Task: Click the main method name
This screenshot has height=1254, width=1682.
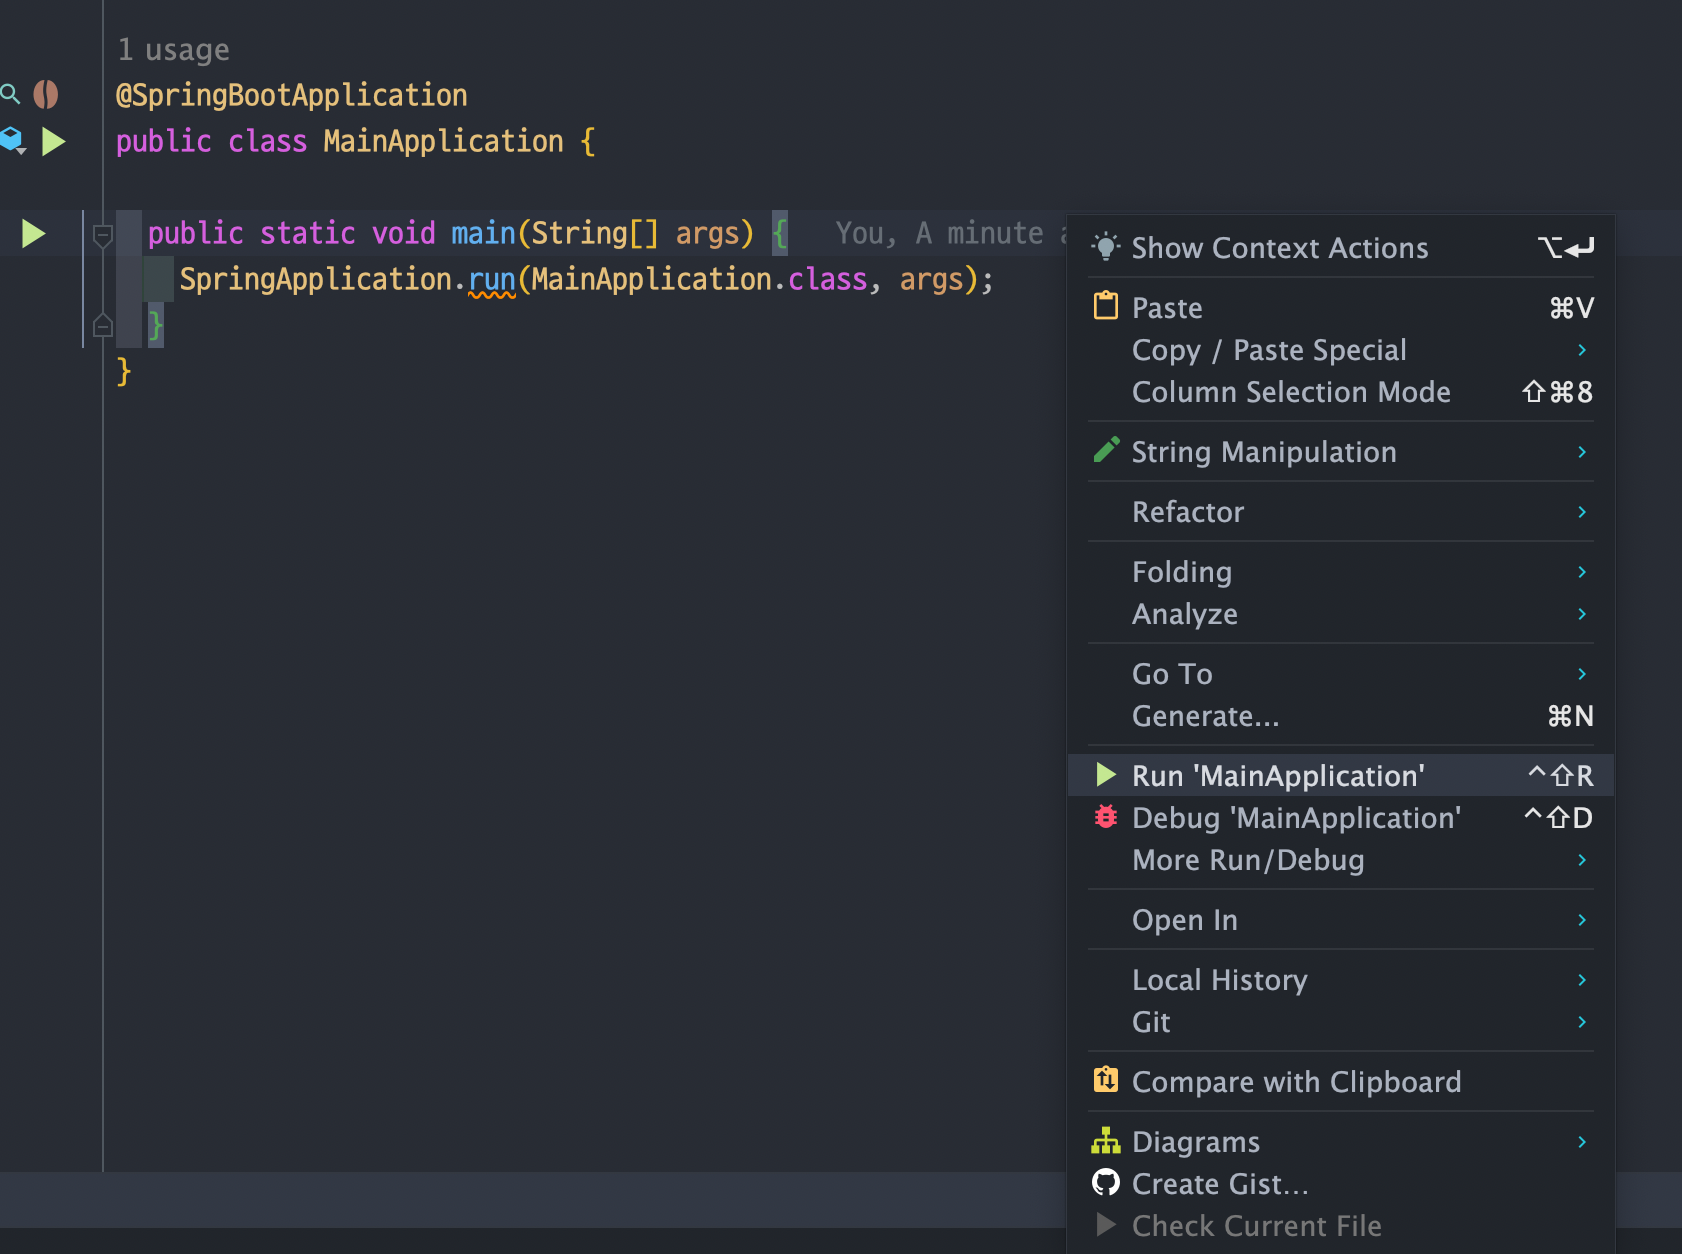Action: point(483,233)
